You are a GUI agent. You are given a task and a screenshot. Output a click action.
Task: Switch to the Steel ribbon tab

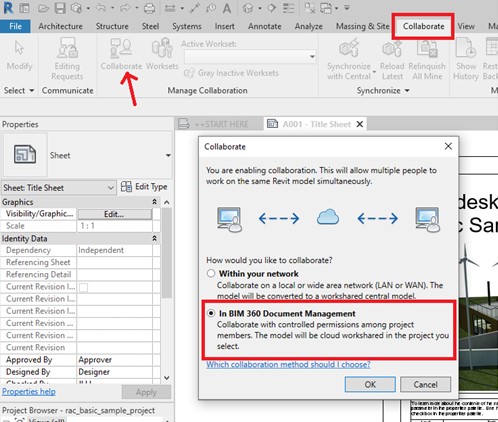click(150, 26)
